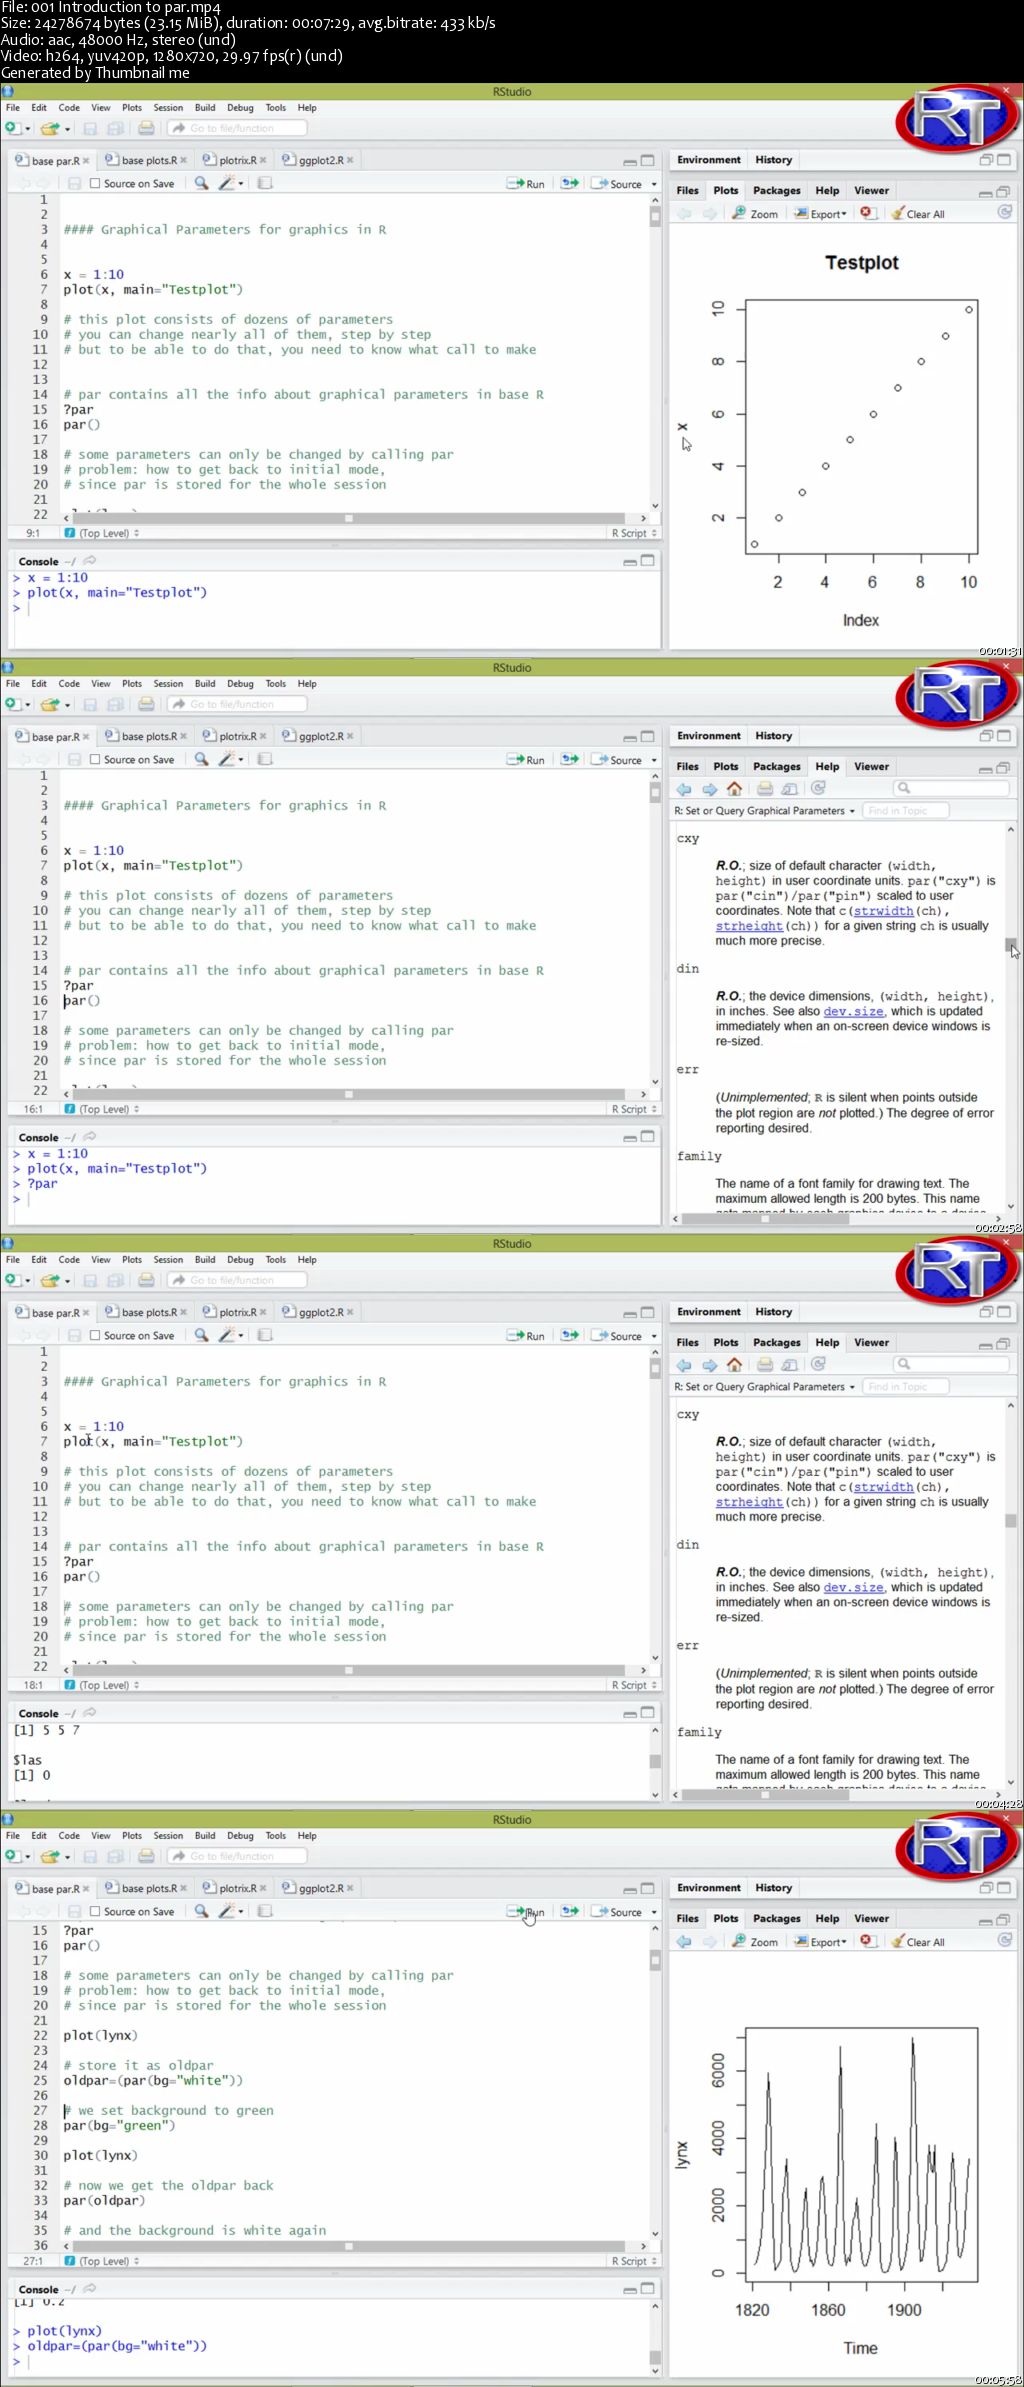Follow dev.size link in frame with ?par console

point(853,1011)
